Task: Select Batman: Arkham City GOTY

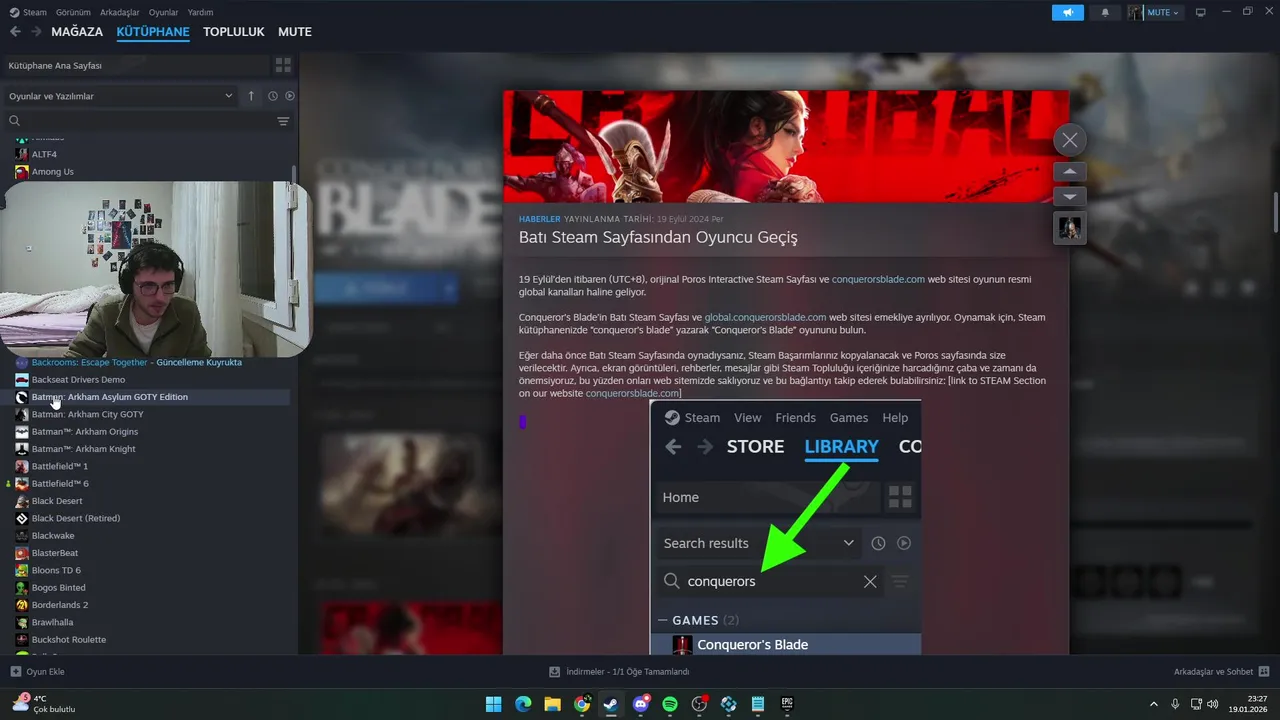Action: [87, 414]
